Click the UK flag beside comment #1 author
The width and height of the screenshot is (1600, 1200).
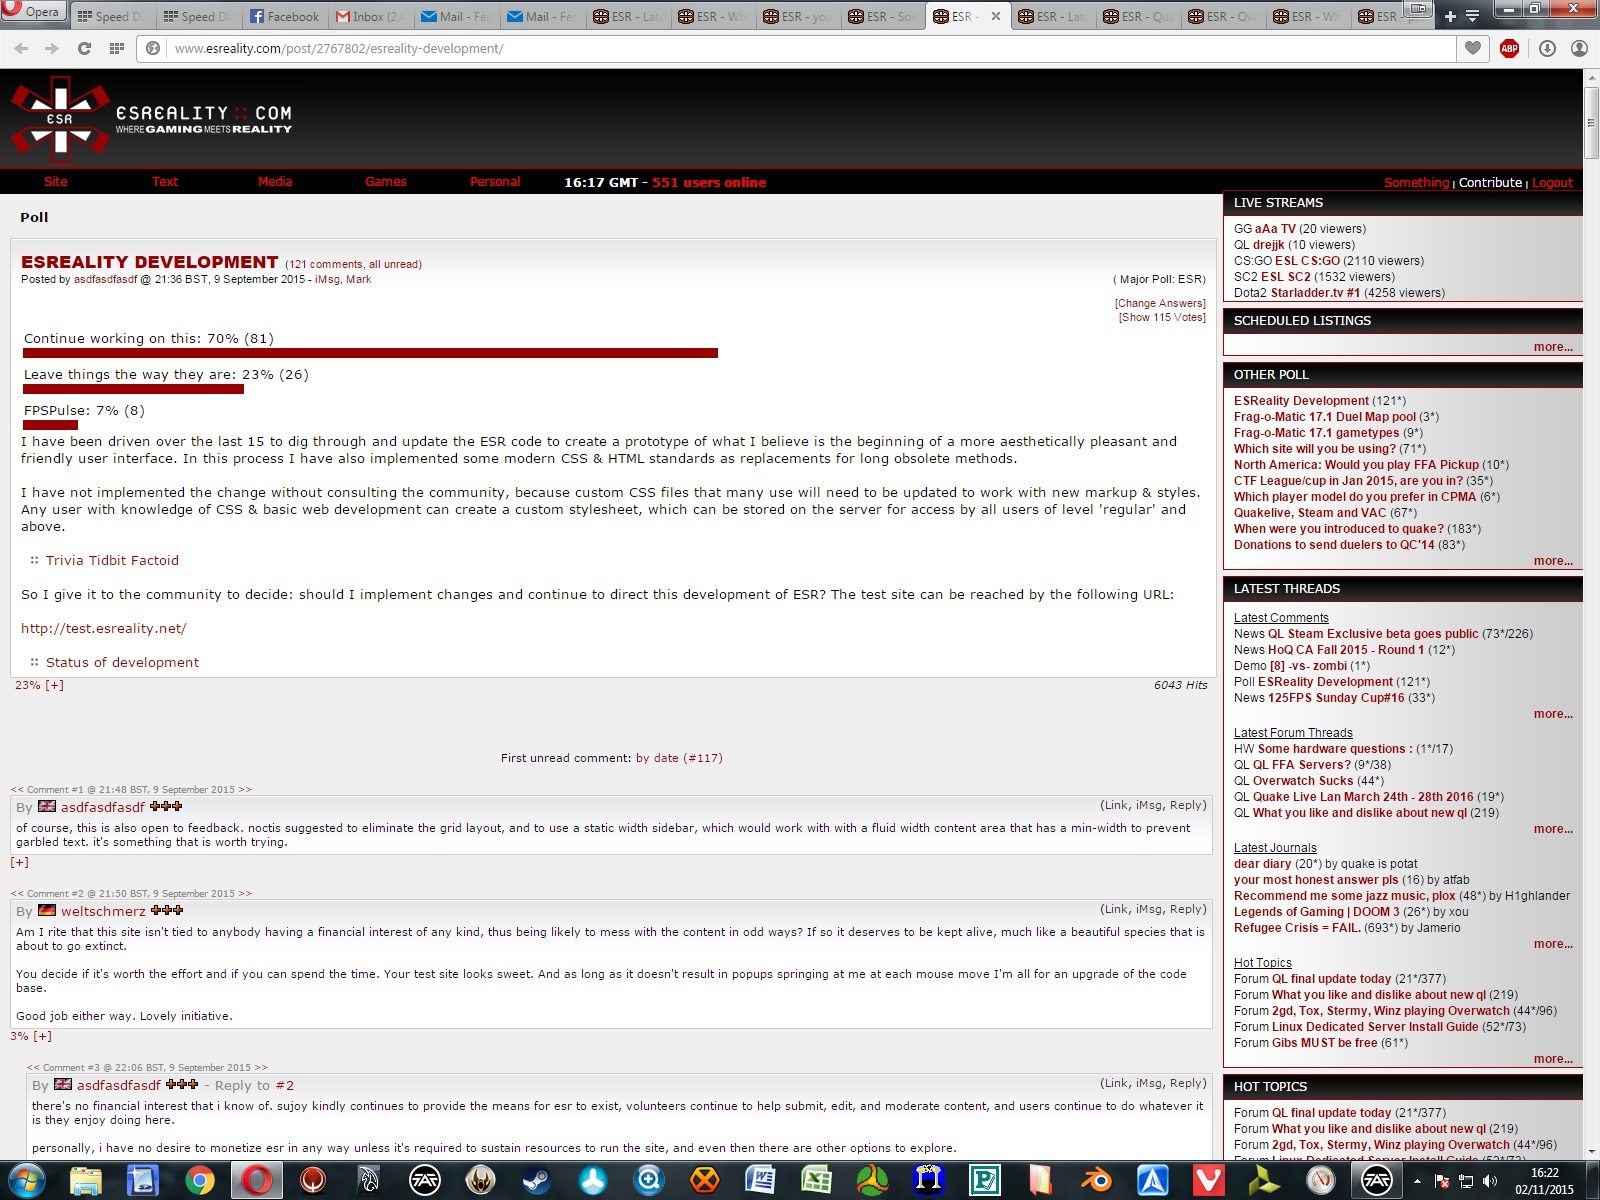[47, 806]
